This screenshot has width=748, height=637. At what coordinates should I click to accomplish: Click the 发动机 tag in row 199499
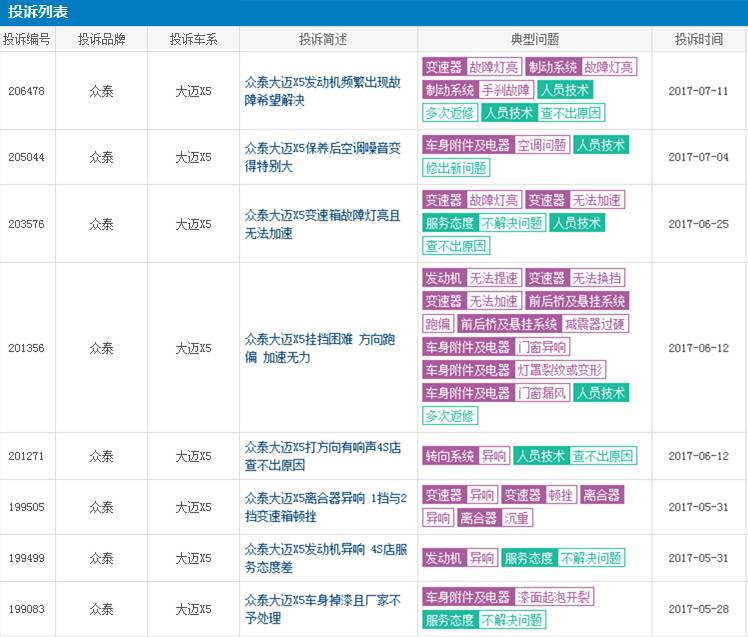pos(444,558)
